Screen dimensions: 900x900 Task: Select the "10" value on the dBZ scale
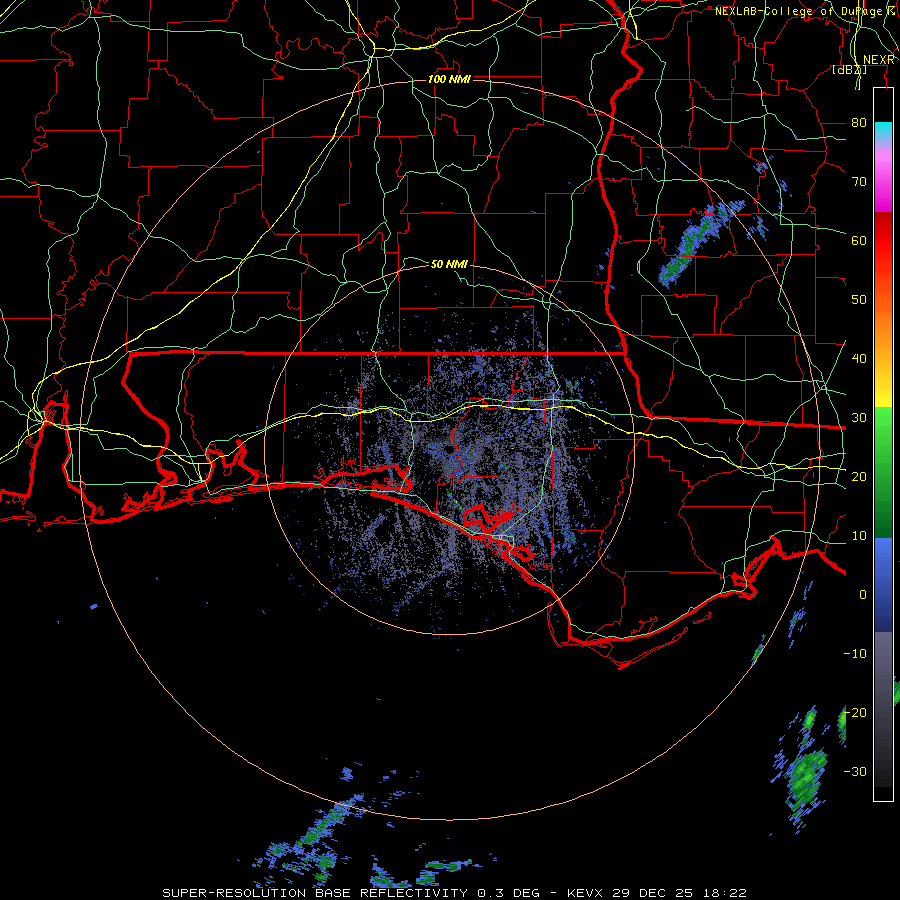click(859, 536)
